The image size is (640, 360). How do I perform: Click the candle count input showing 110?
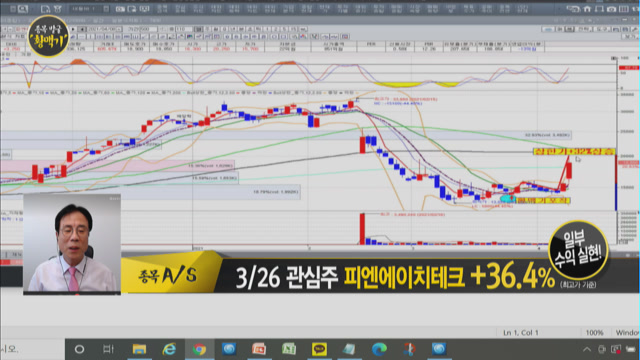184,29
